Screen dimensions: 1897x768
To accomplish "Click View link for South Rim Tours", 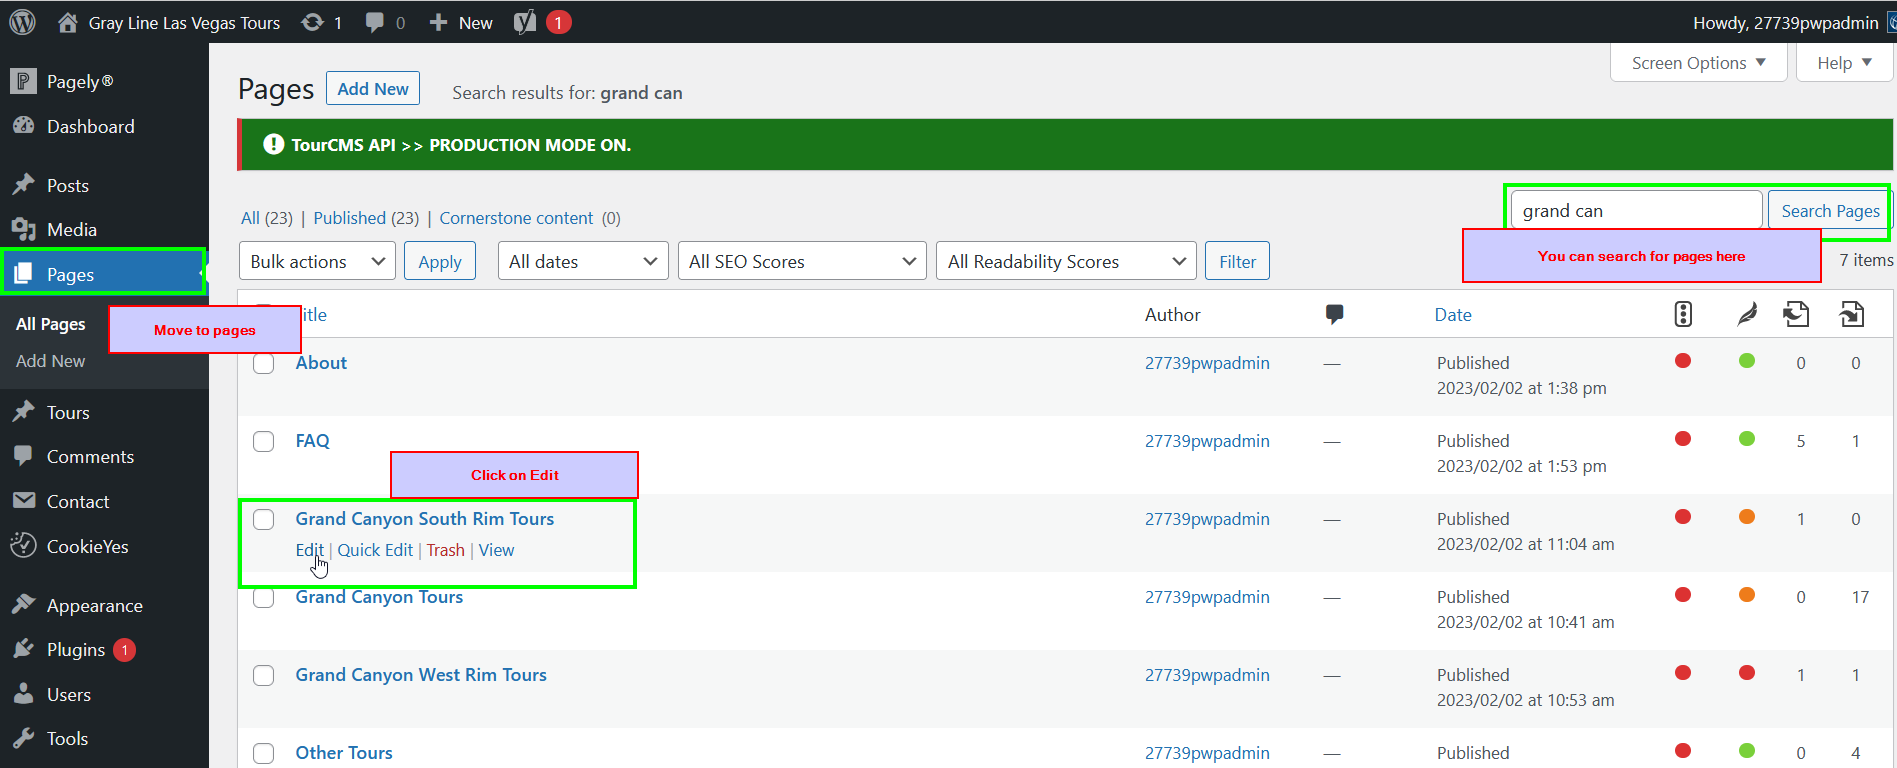I will 496,550.
